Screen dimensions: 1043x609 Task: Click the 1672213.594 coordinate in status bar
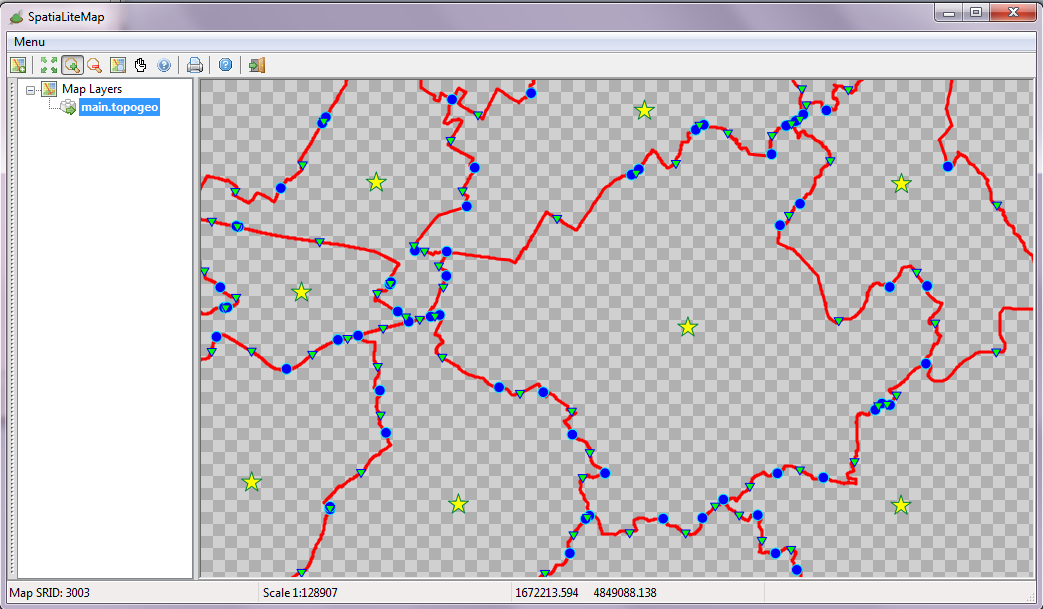[x=547, y=592]
